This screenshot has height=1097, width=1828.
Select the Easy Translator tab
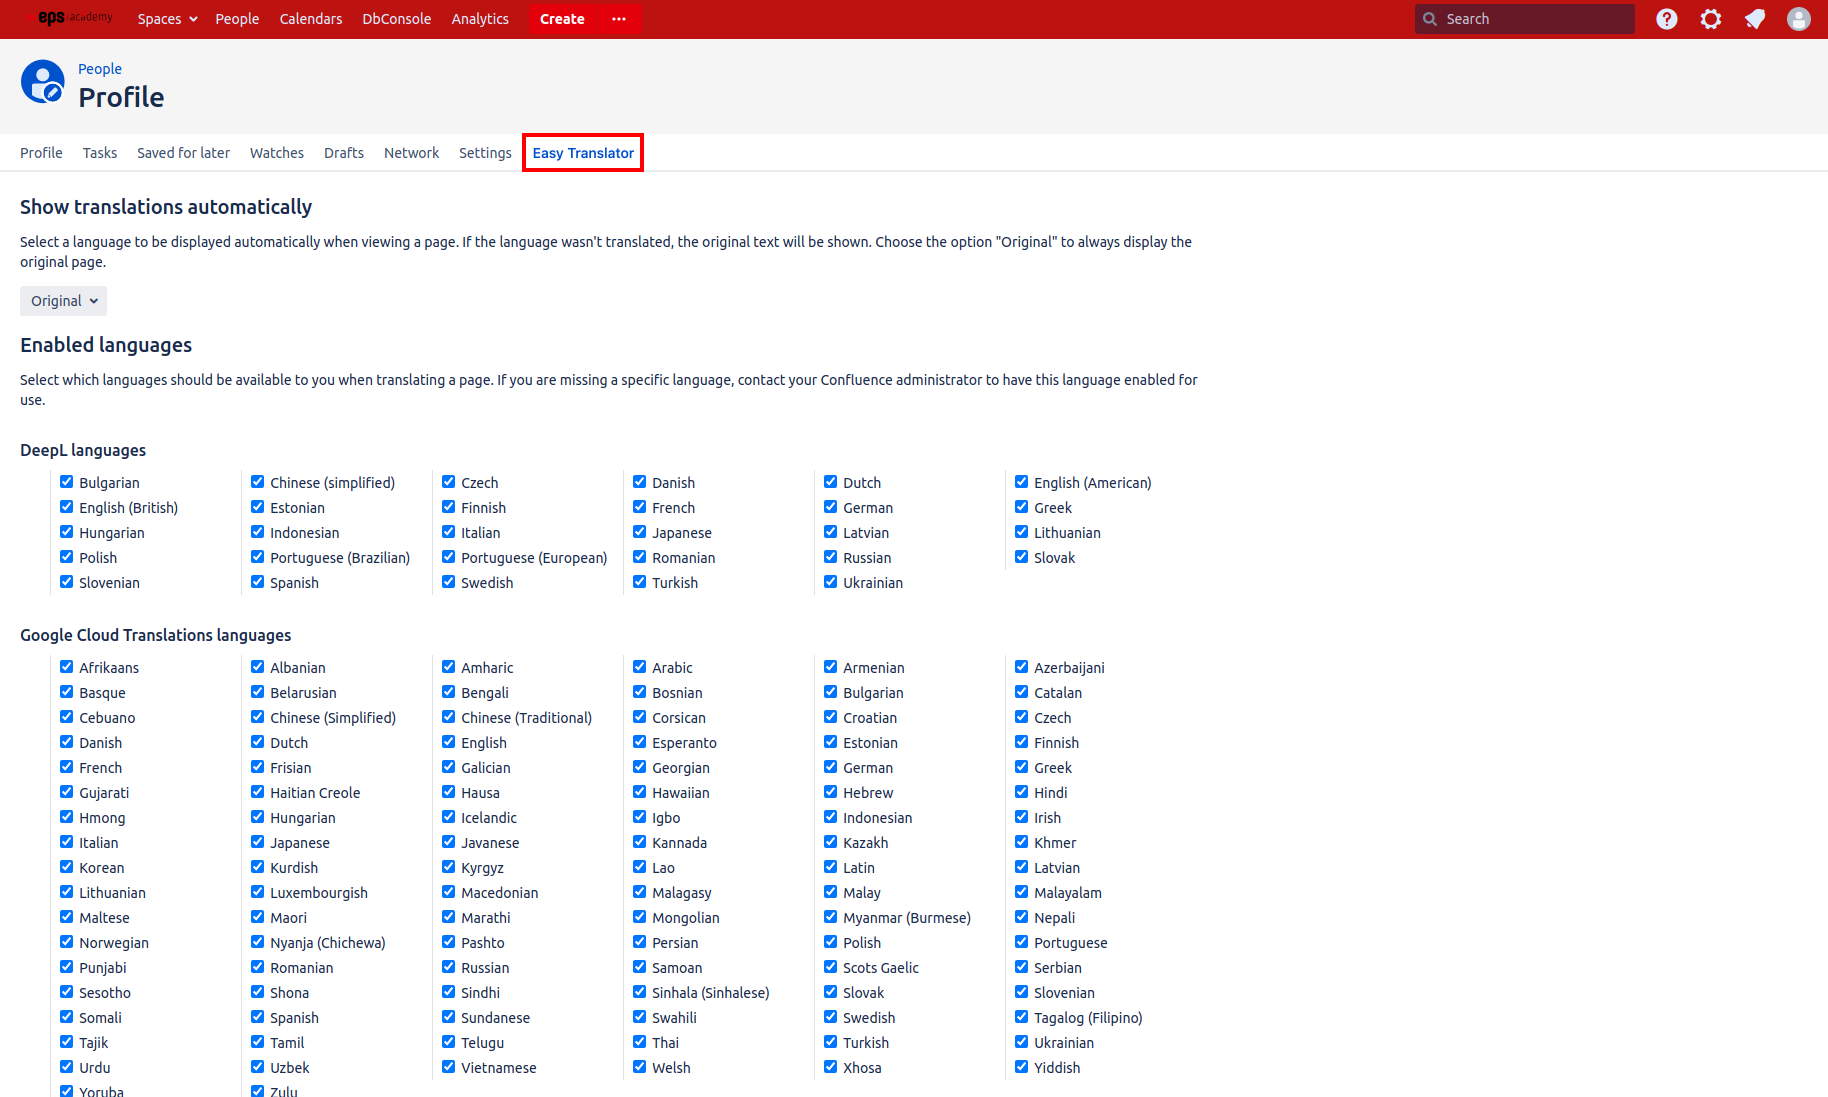[x=583, y=152]
